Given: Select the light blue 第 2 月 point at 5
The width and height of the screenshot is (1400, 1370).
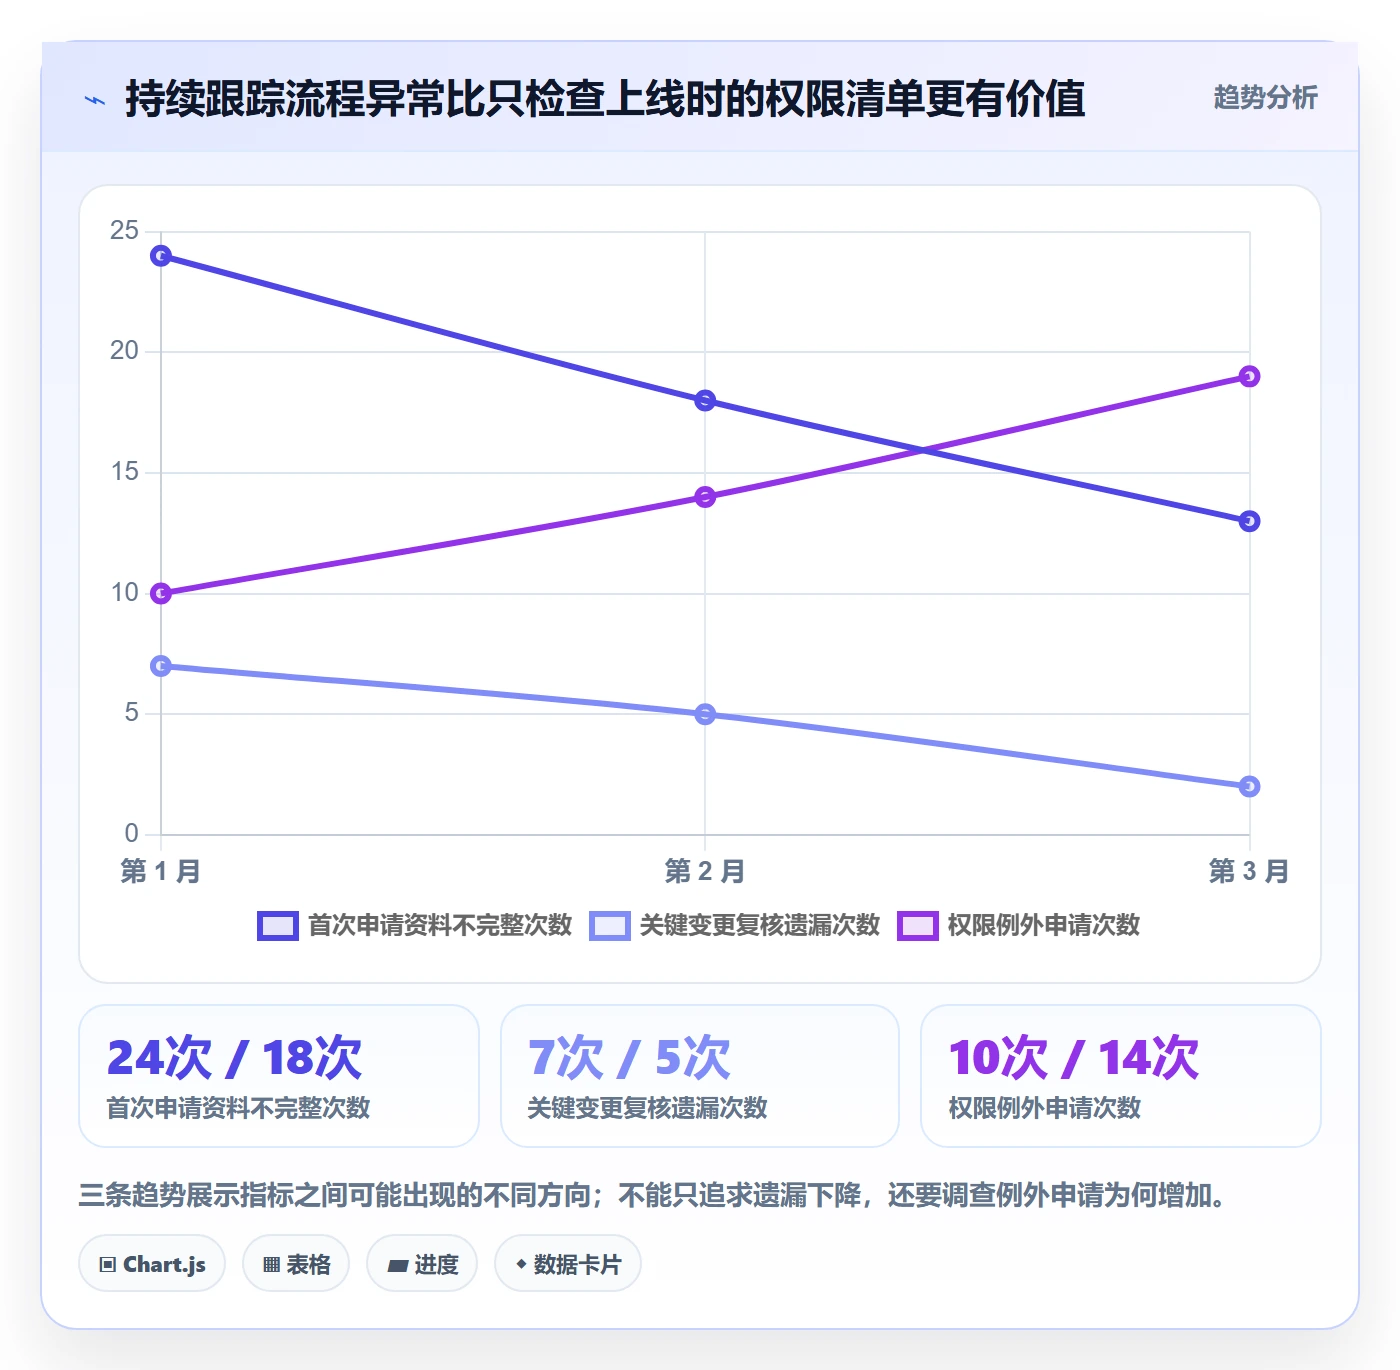Looking at the screenshot, I should (705, 714).
